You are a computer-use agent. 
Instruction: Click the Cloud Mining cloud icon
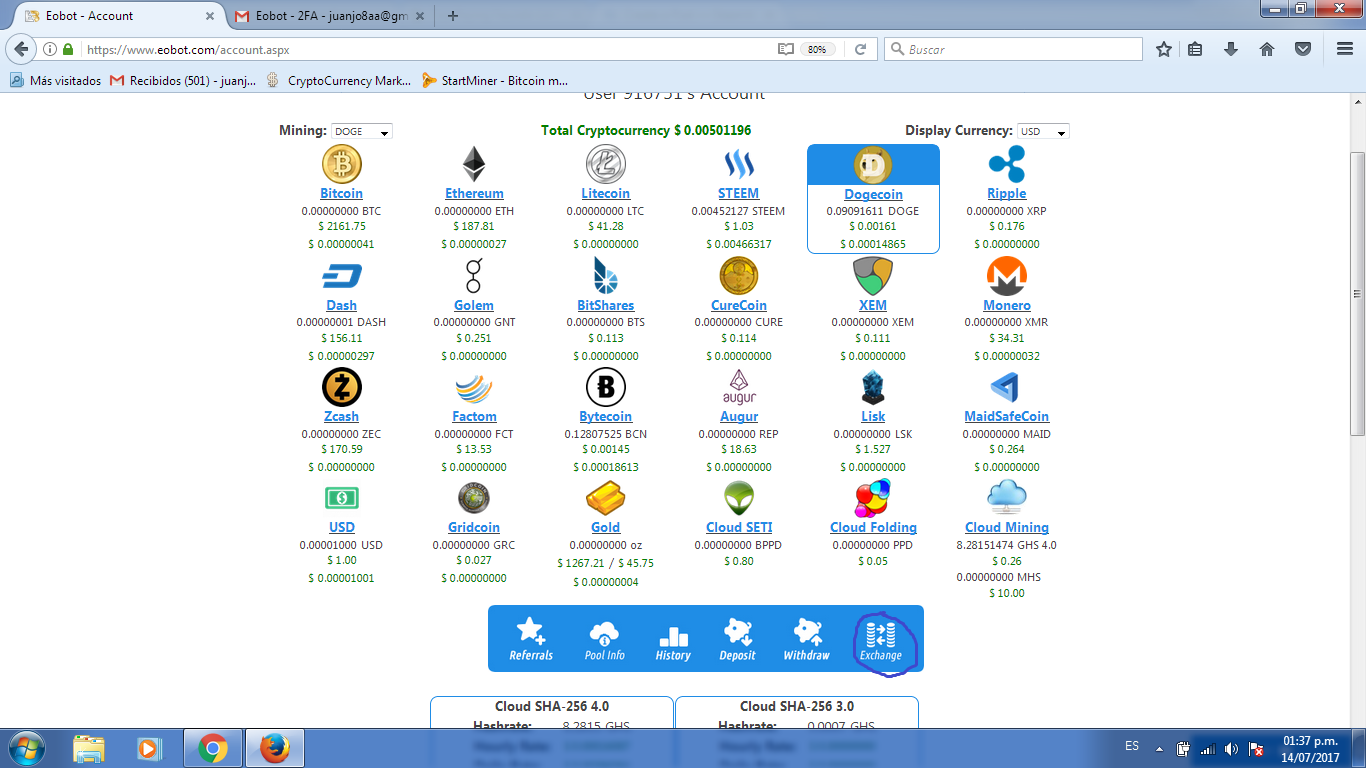[x=1007, y=497]
